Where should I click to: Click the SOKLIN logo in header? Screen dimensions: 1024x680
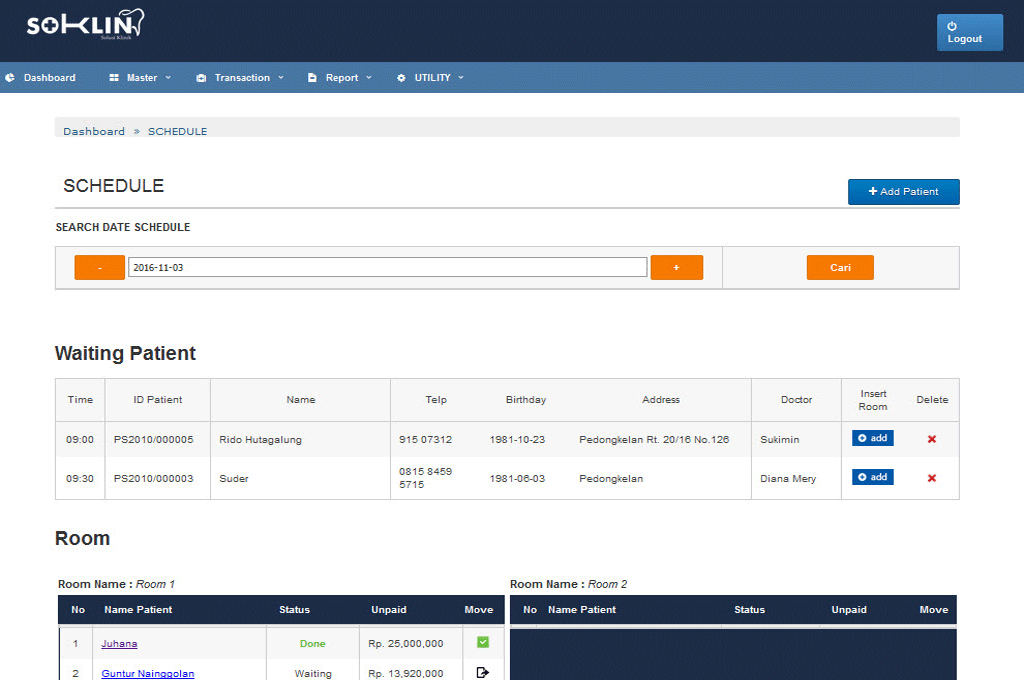tap(86, 25)
